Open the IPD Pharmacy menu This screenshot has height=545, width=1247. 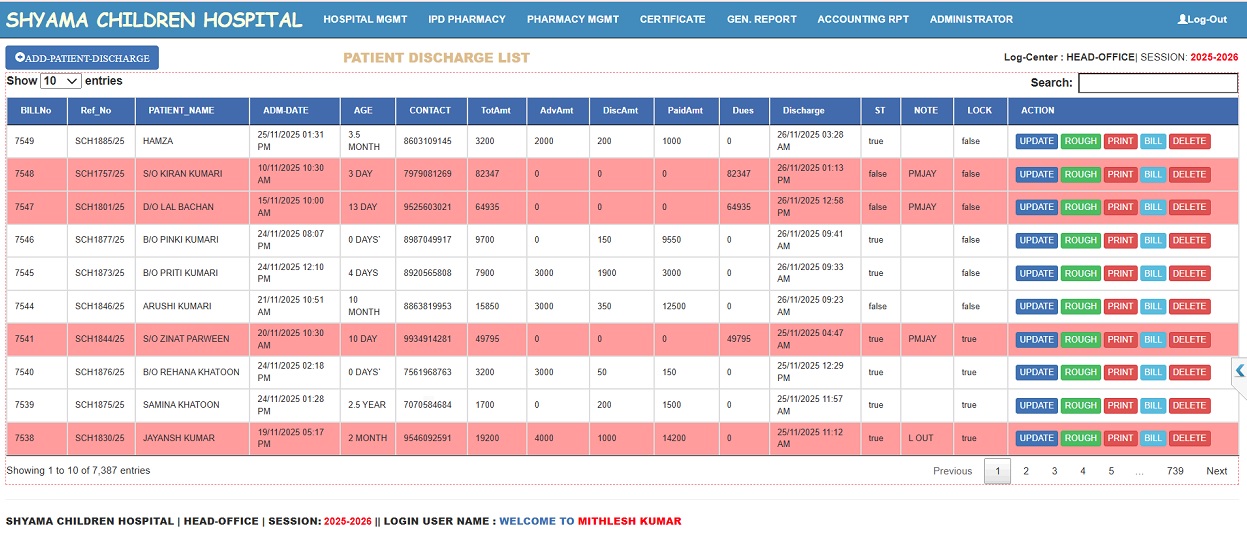[467, 19]
